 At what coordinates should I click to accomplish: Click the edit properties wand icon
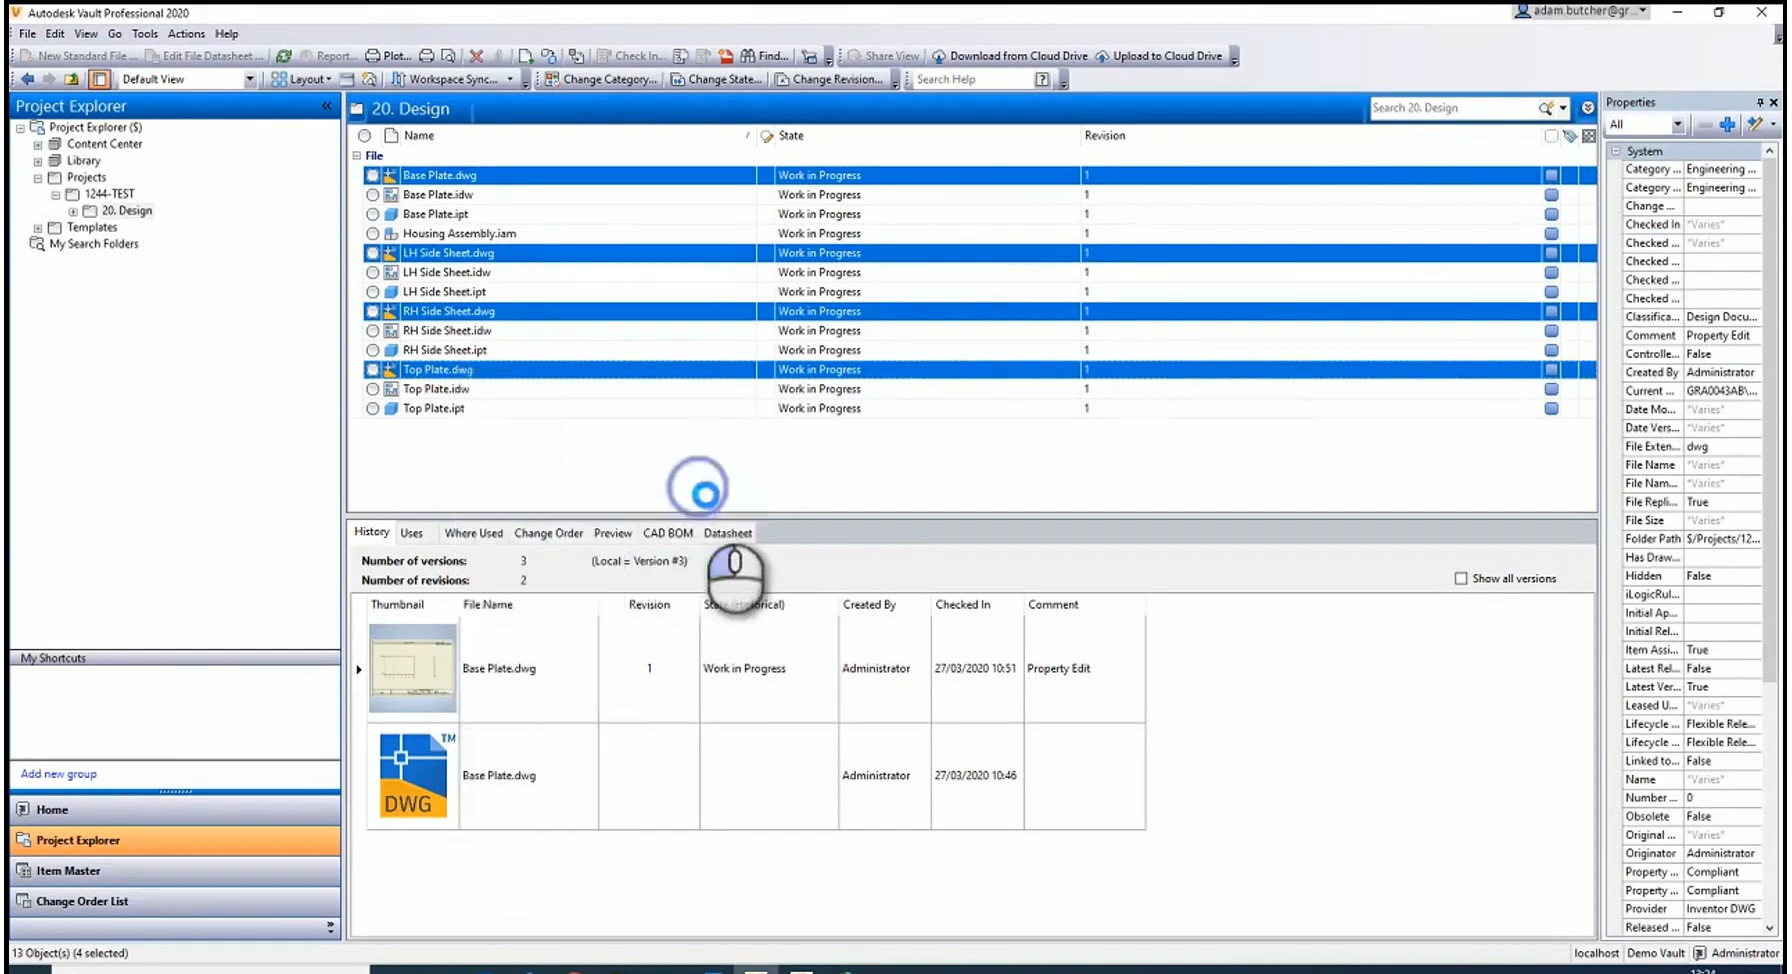coord(1755,125)
